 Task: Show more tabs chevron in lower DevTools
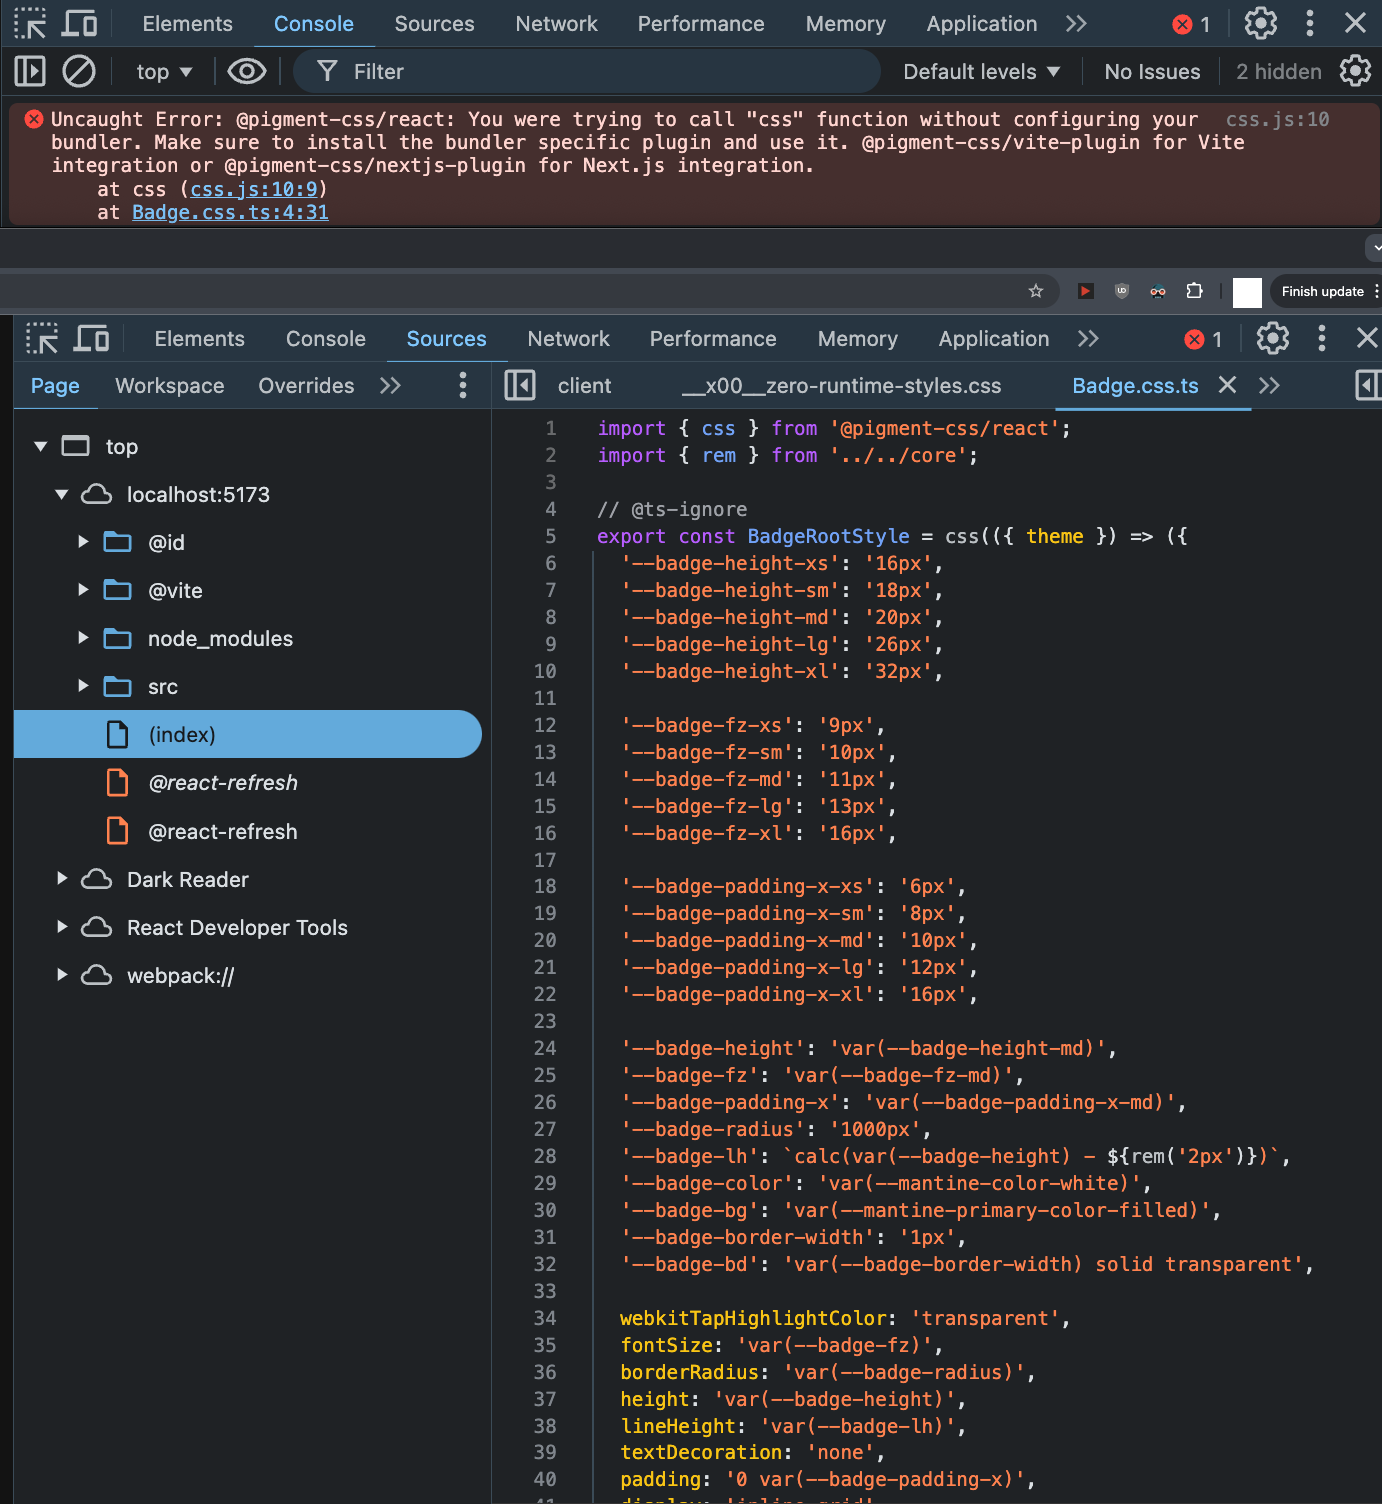click(1088, 339)
